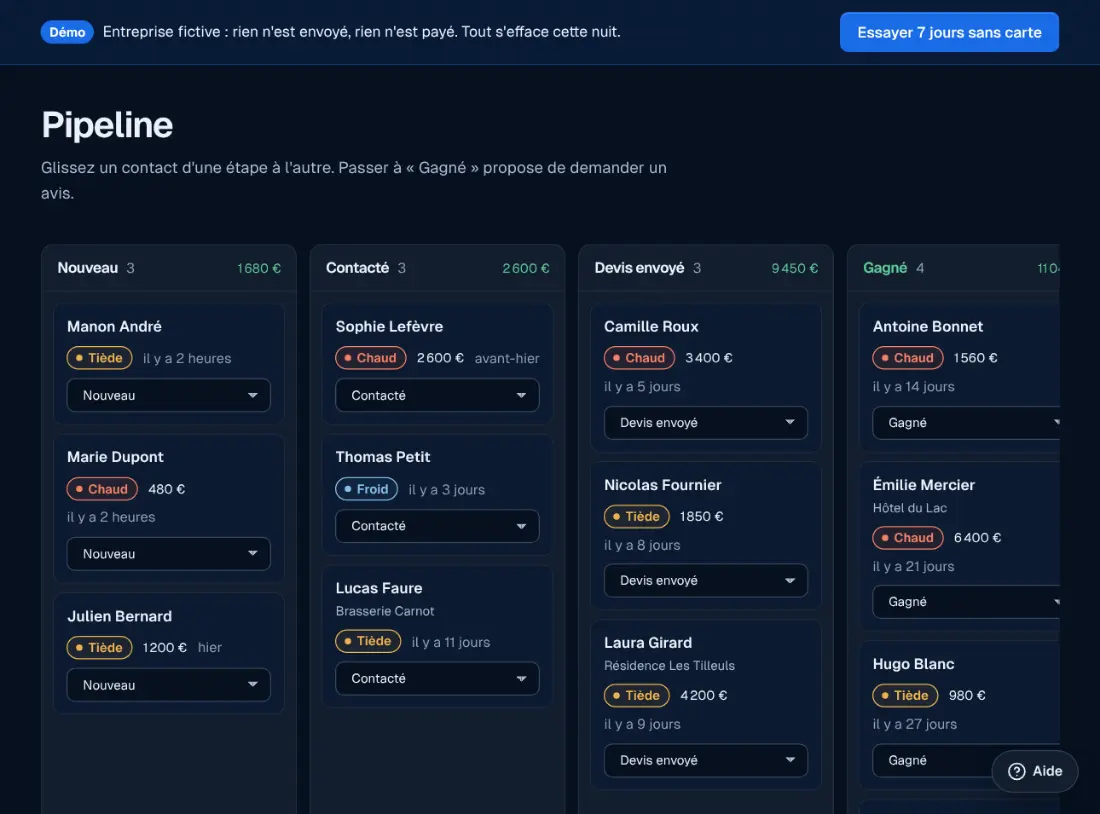
Task: Click the Hugo Blanc contact name
Action: pos(913,664)
